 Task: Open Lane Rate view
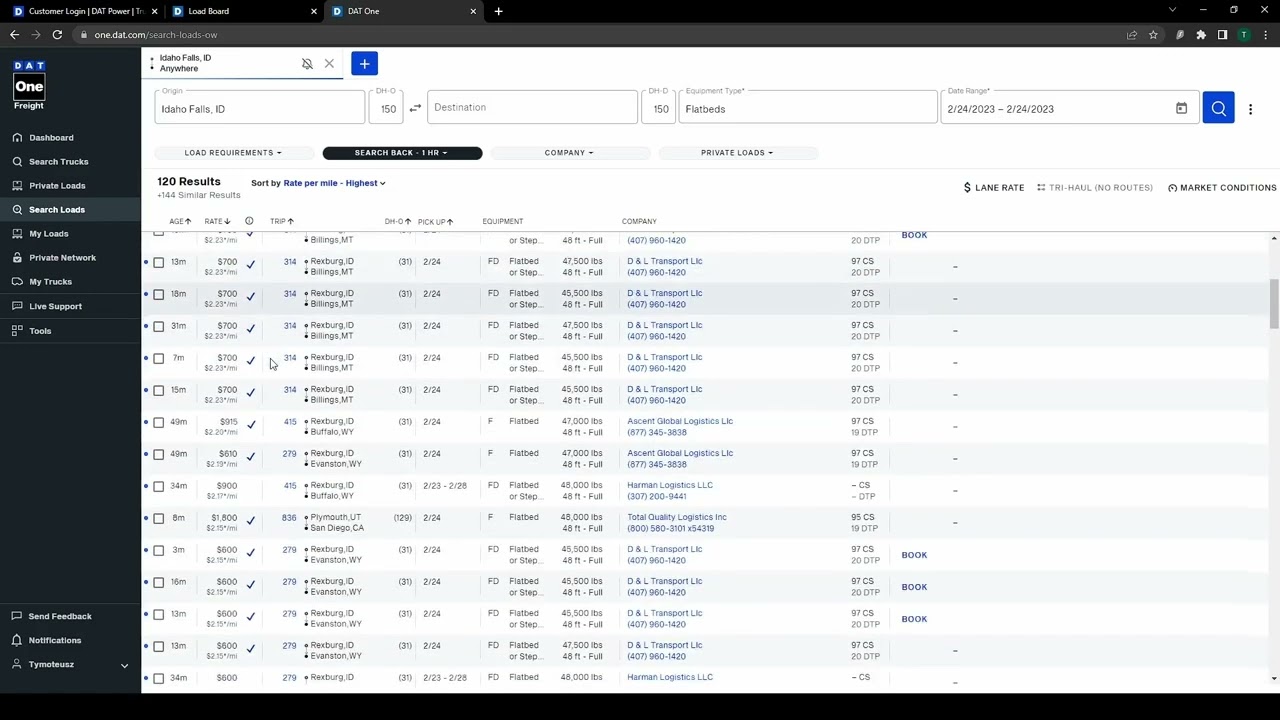point(993,187)
